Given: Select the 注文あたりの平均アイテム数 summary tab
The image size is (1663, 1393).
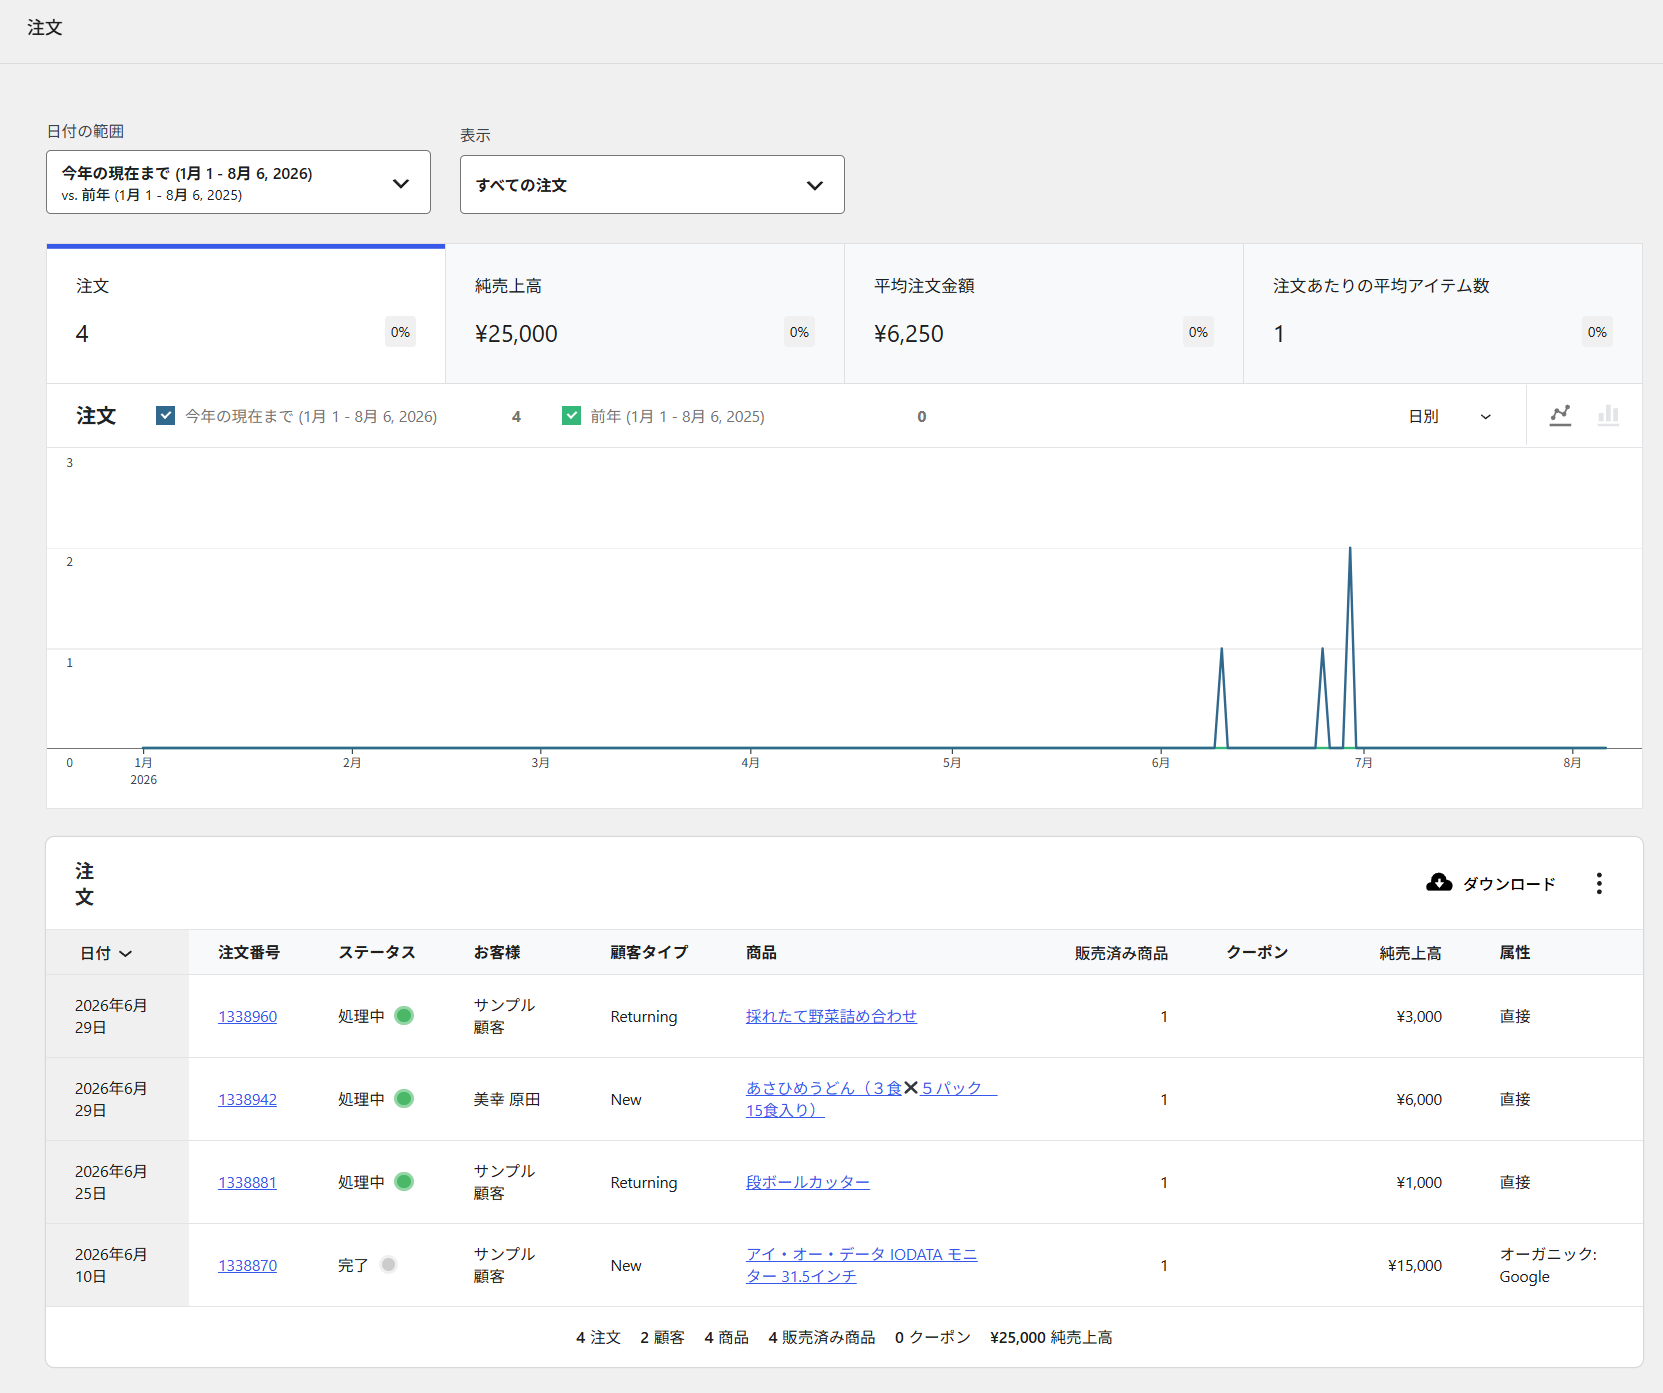Looking at the screenshot, I should pos(1443,314).
